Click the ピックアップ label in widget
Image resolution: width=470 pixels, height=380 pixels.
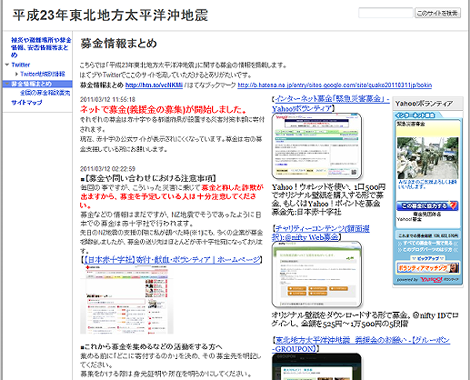point(428,258)
